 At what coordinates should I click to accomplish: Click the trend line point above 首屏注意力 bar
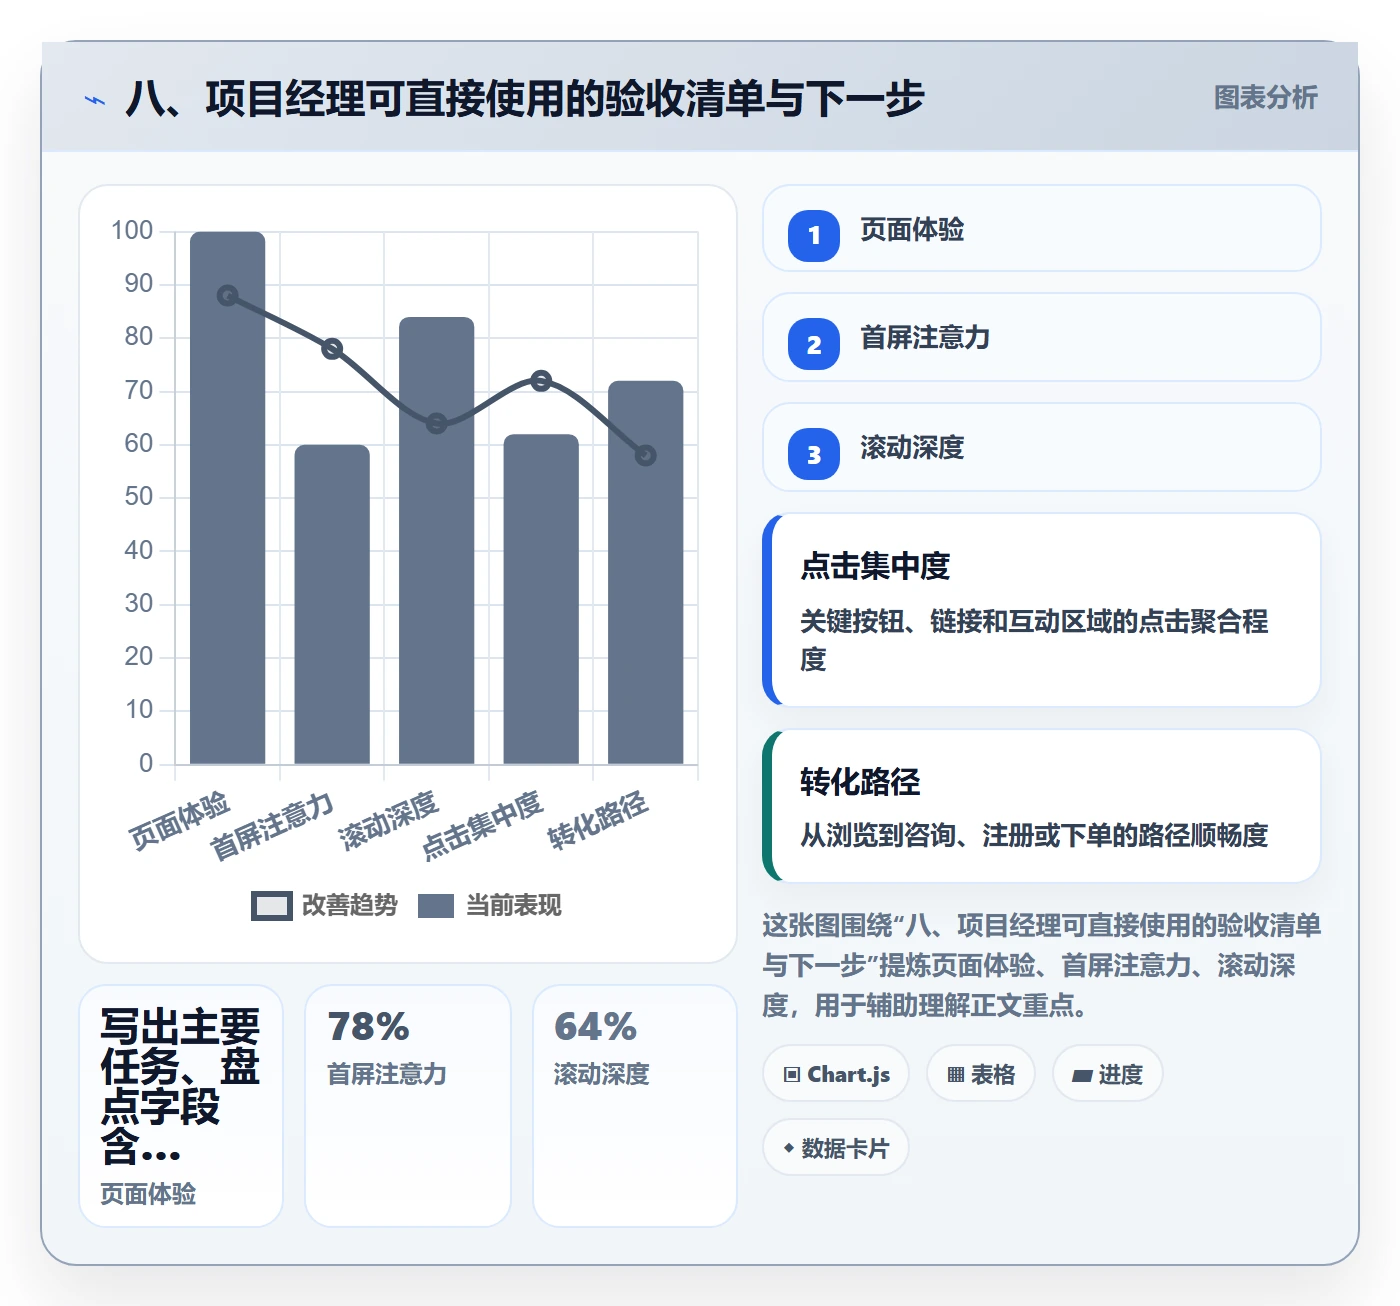click(332, 349)
